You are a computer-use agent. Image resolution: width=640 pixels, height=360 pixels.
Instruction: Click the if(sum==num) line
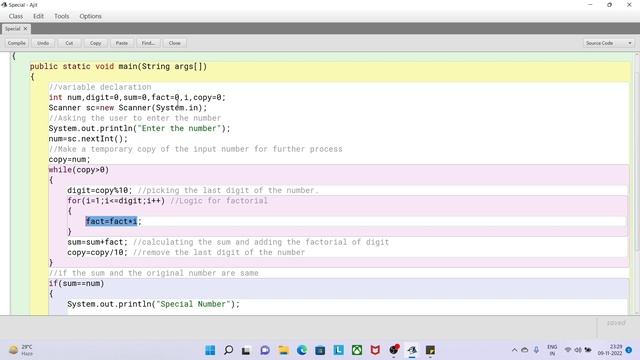pos(76,283)
